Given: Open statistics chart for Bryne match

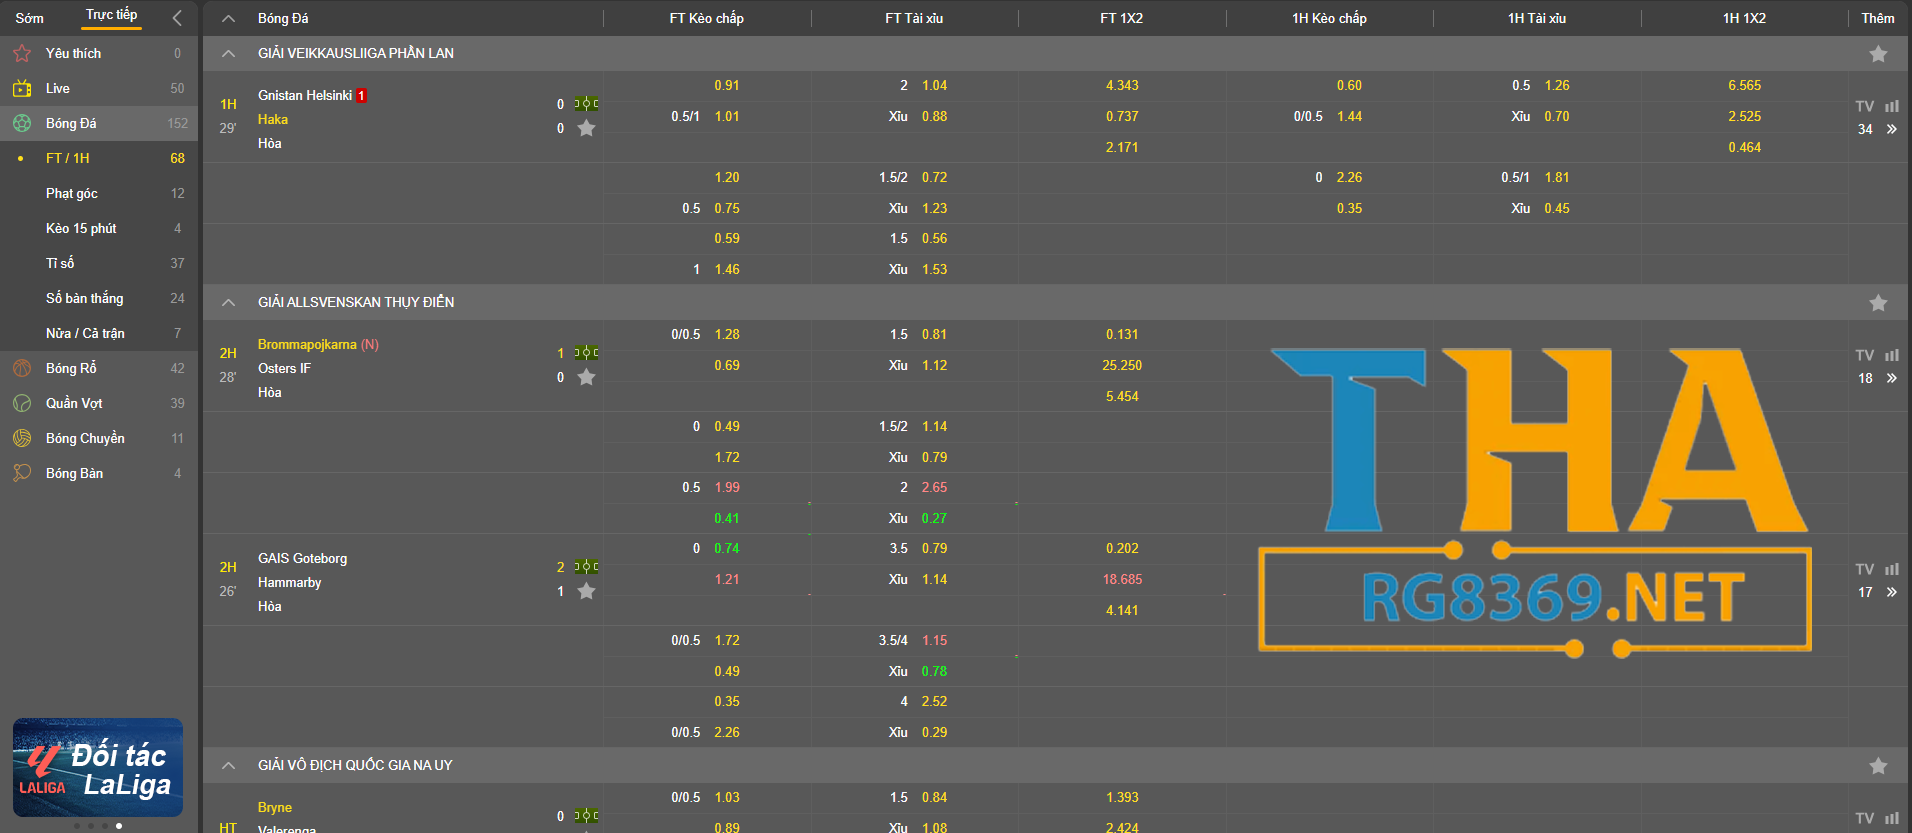Looking at the screenshot, I should (1891, 818).
